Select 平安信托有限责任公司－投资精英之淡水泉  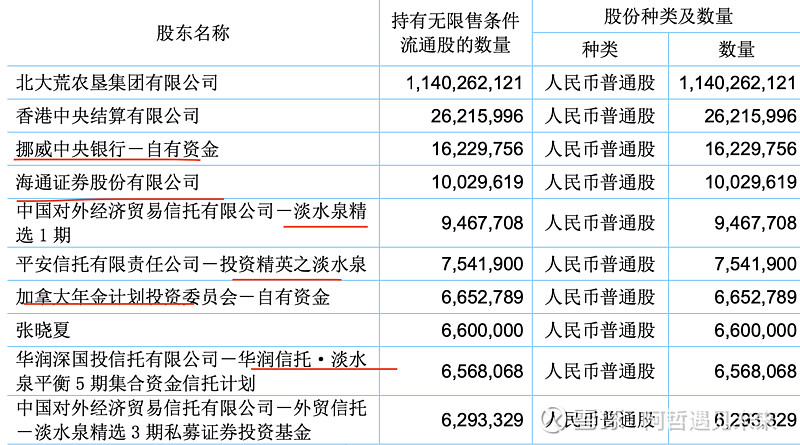pos(191,264)
